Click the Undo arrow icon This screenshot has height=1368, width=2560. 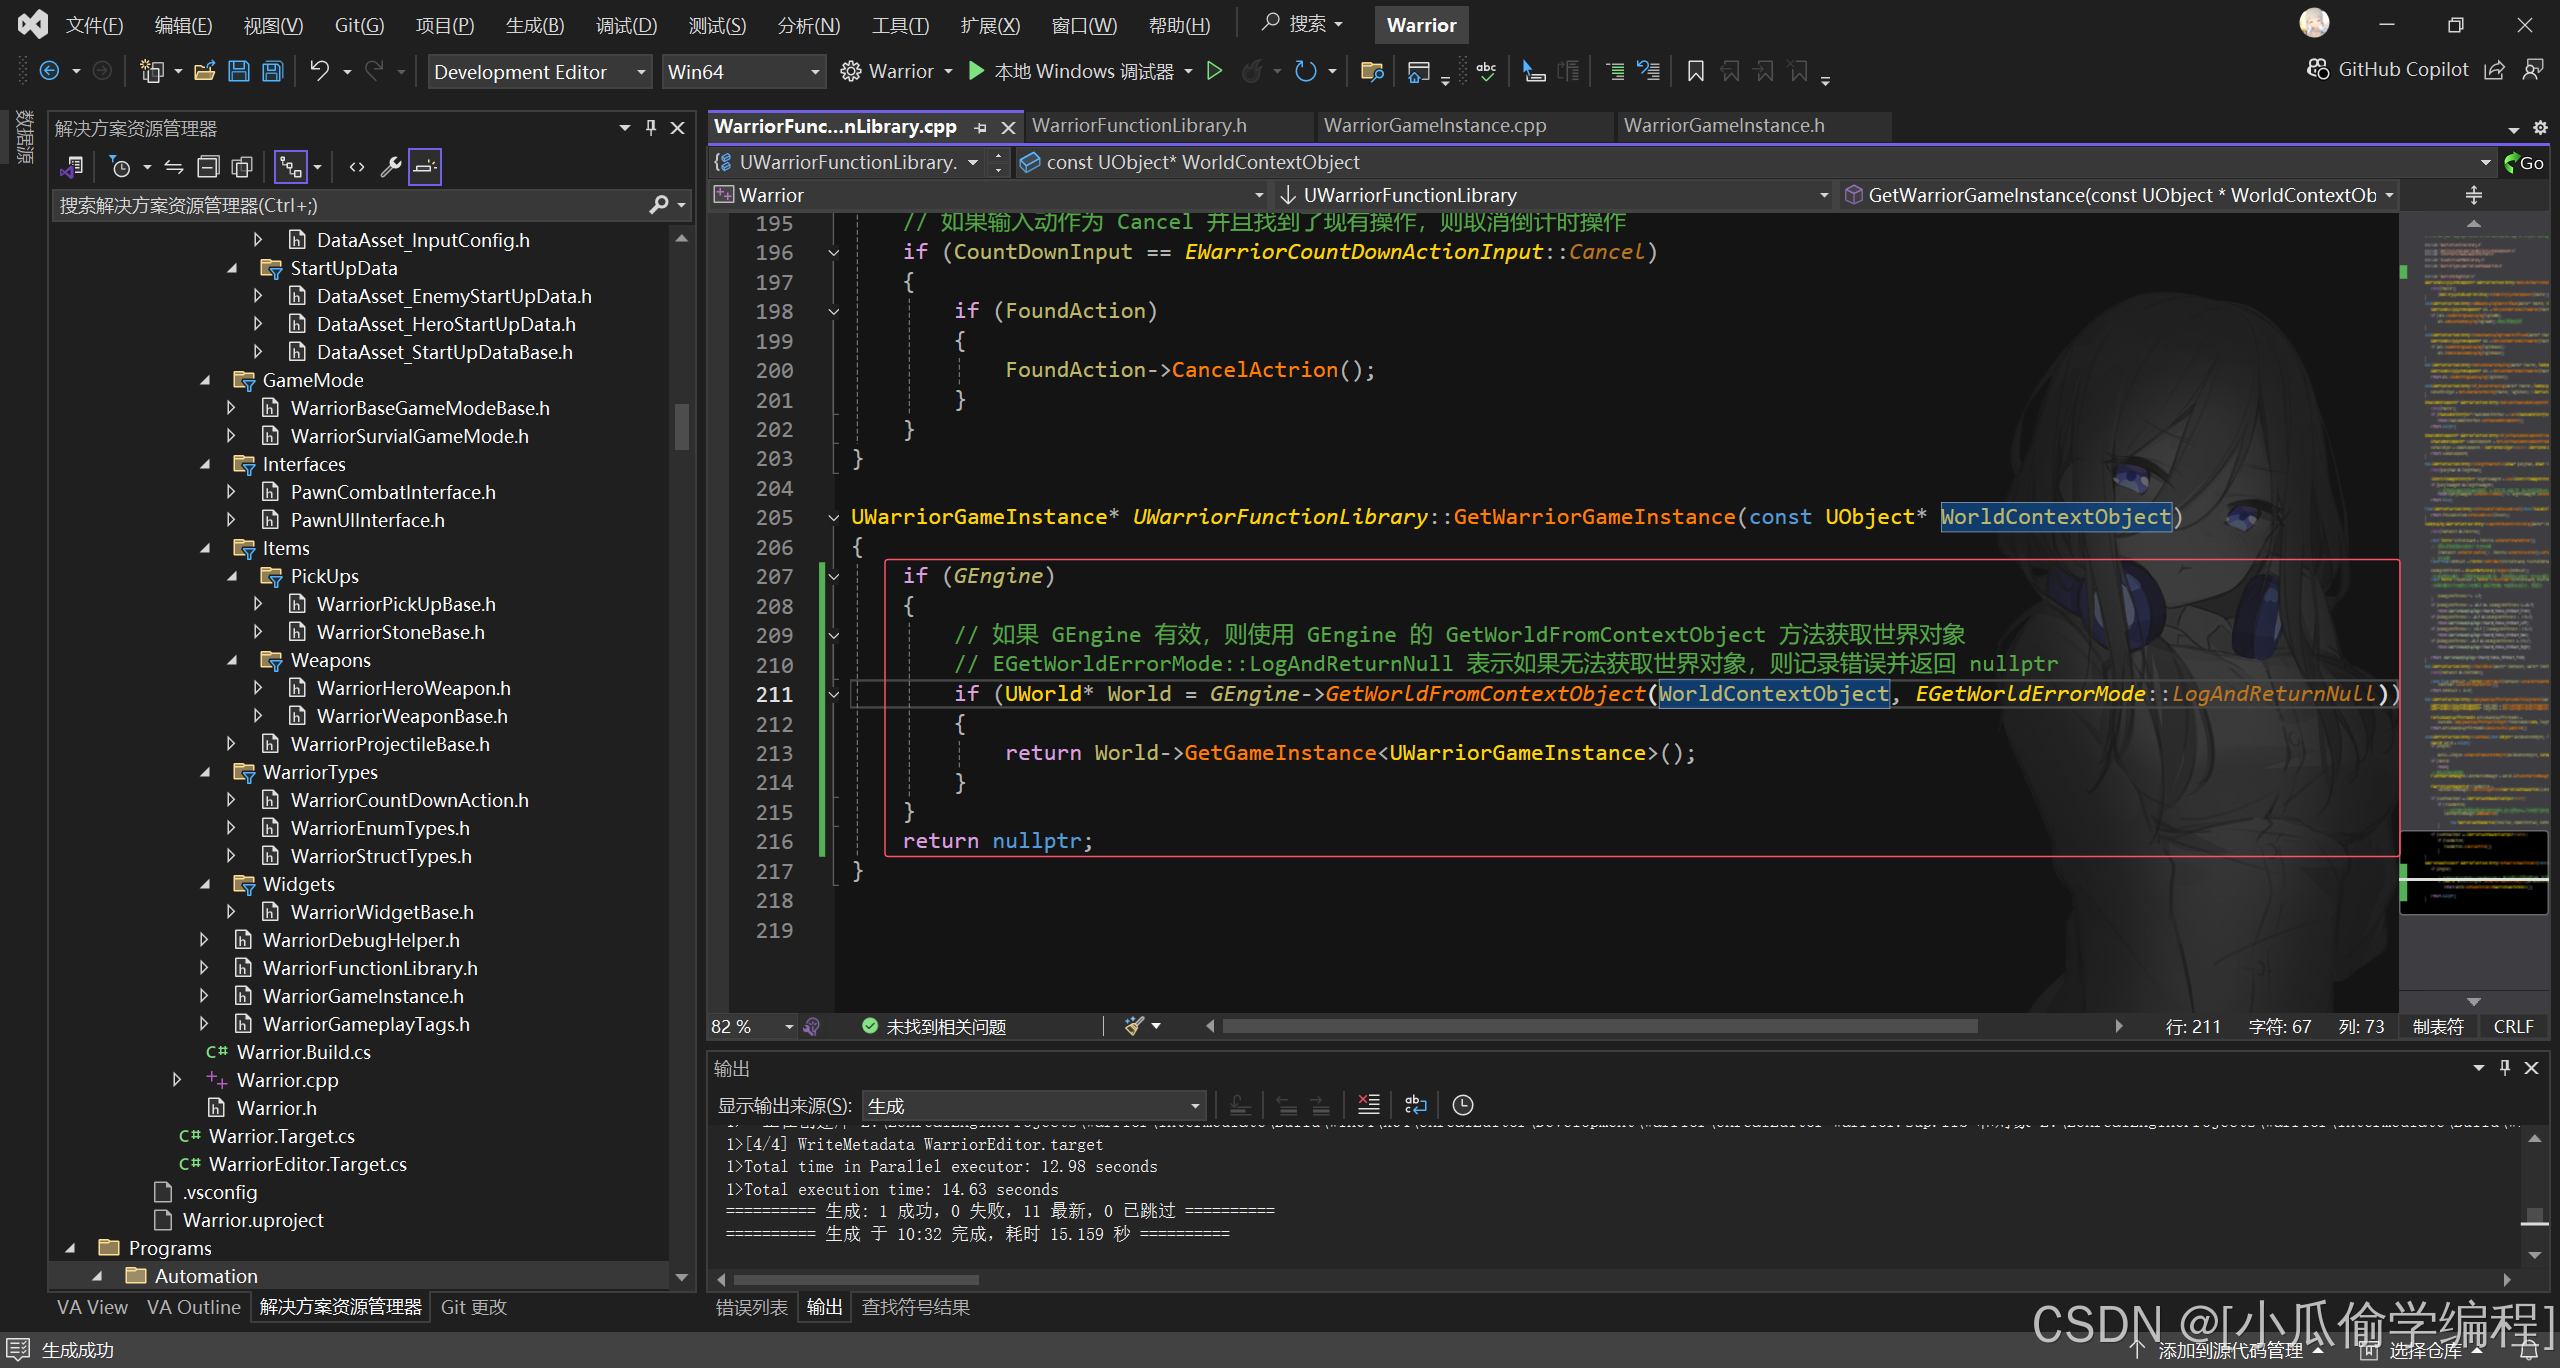319,71
